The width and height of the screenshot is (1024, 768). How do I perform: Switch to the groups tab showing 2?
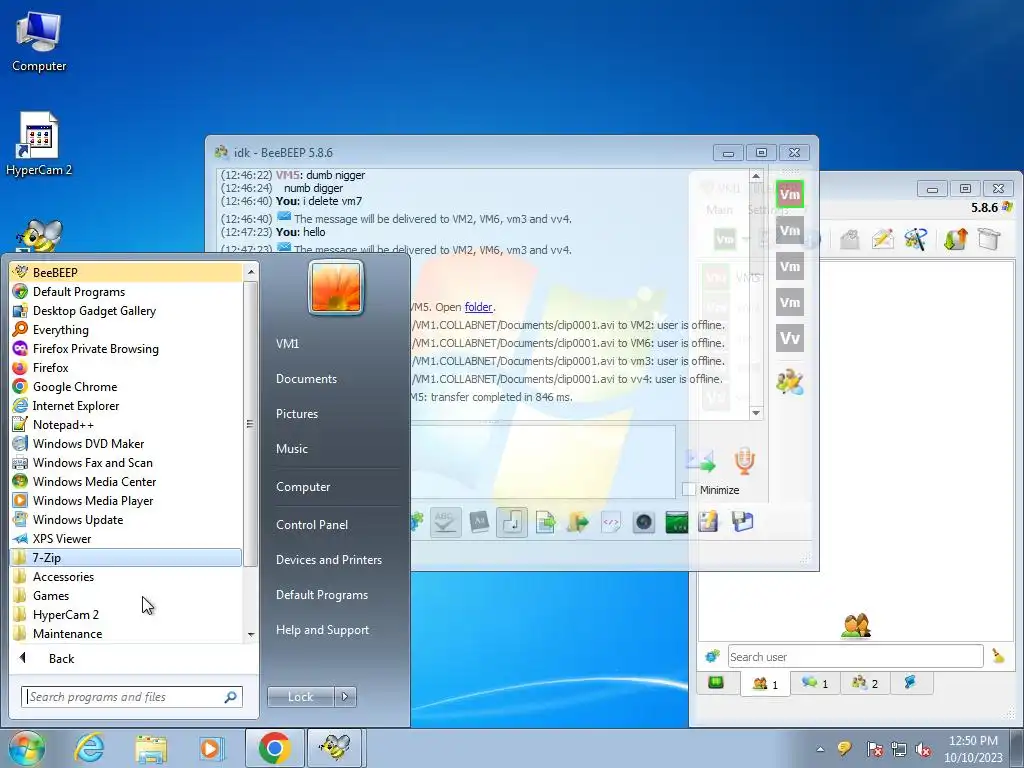coord(865,683)
